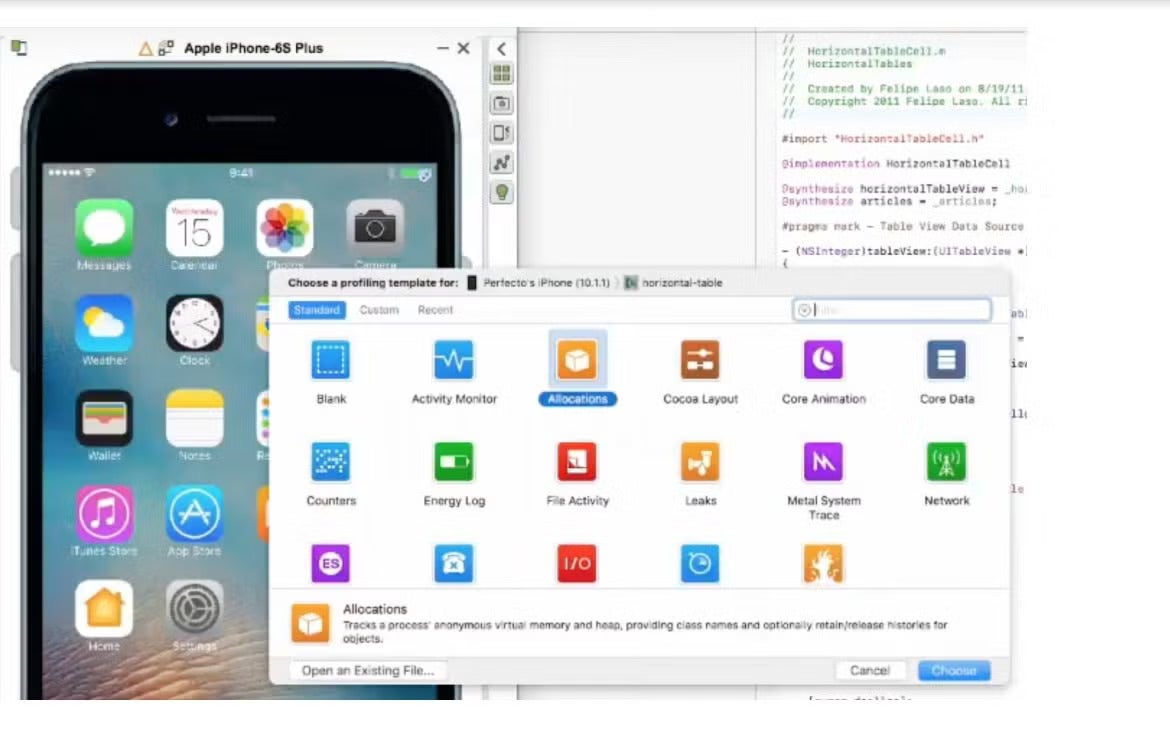Image resolution: width=1170 pixels, height=732 pixels.
Task: Select the Allocations template icon
Action: coord(577,360)
